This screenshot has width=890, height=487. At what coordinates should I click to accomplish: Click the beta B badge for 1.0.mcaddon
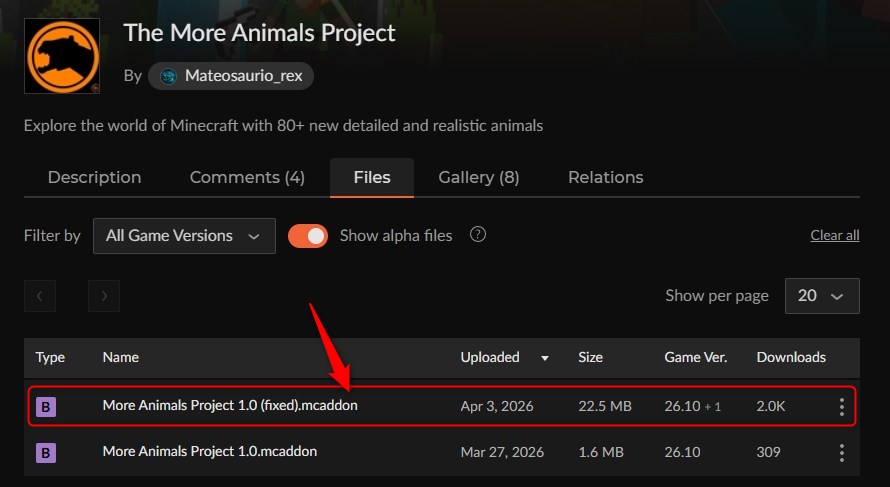(46, 452)
